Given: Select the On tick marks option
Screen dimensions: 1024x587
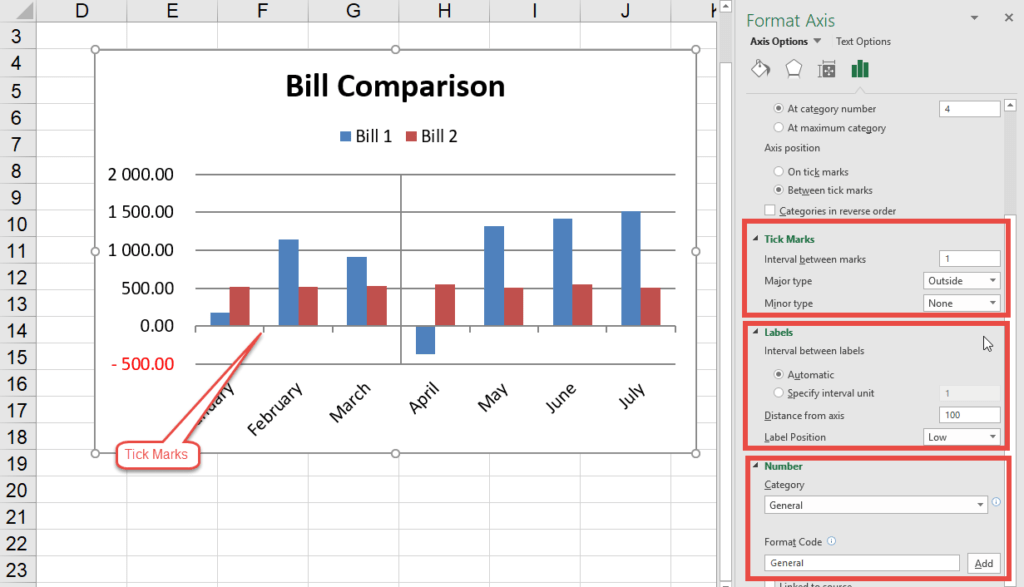Looking at the screenshot, I should [779, 171].
